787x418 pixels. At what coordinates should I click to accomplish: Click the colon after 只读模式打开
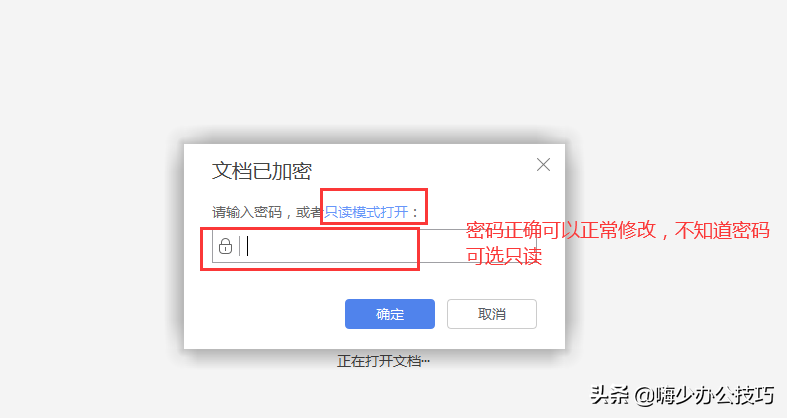tap(415, 213)
